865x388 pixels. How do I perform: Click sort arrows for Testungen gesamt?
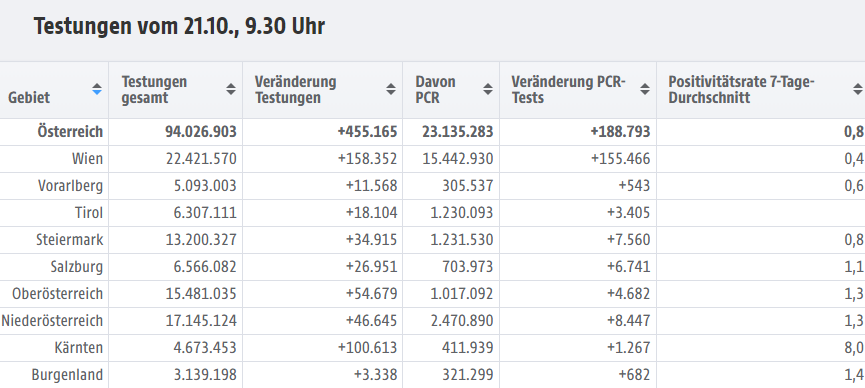(231, 89)
